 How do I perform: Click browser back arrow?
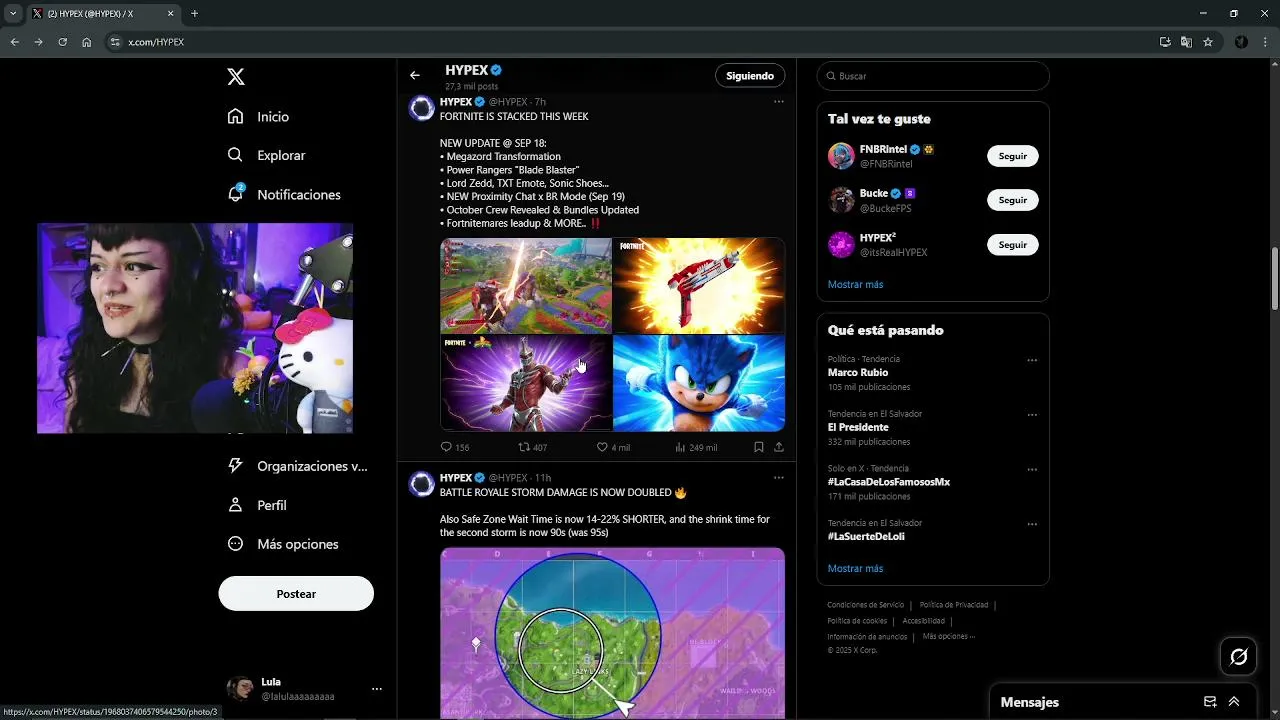point(14,42)
